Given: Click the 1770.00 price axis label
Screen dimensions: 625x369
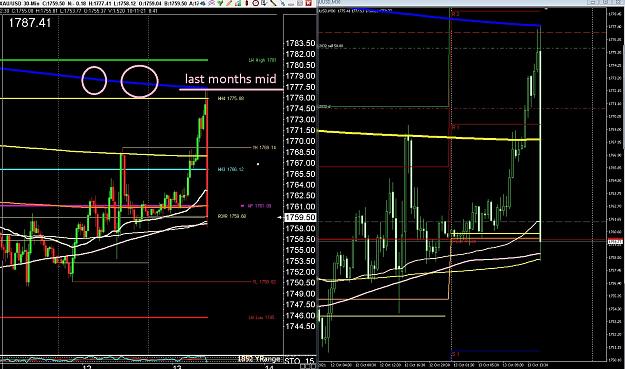Looking at the screenshot, I should (300, 141).
